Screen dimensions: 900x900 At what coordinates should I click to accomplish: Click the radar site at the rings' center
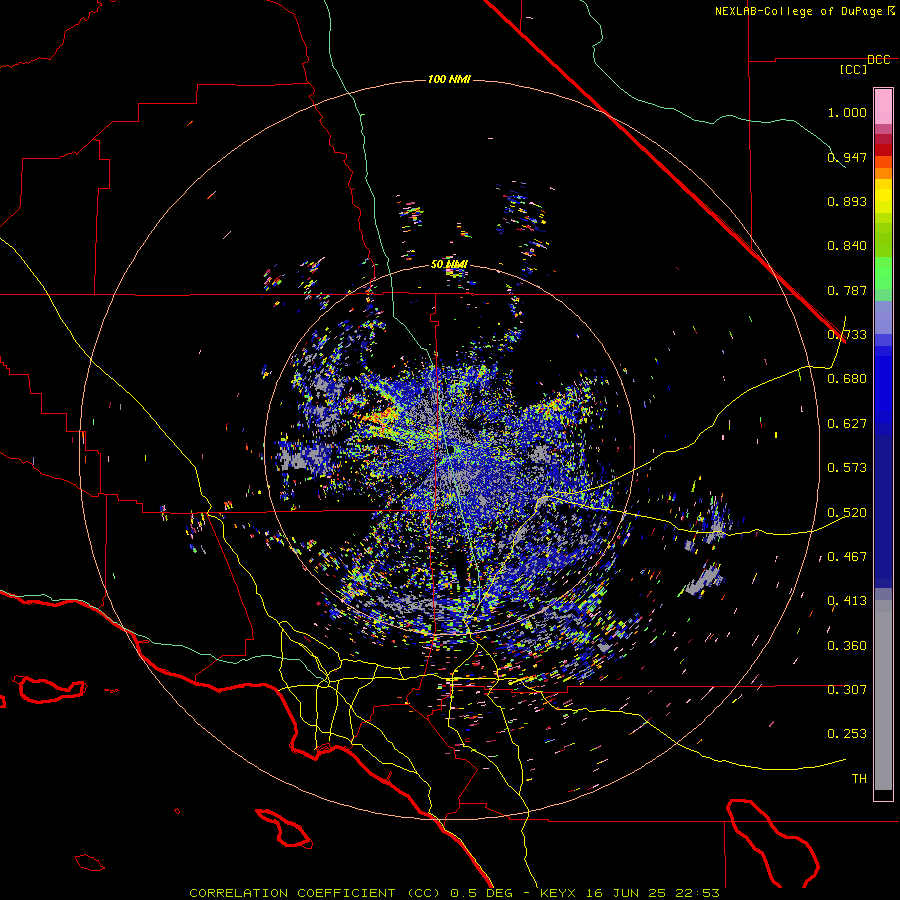pyautogui.click(x=451, y=449)
